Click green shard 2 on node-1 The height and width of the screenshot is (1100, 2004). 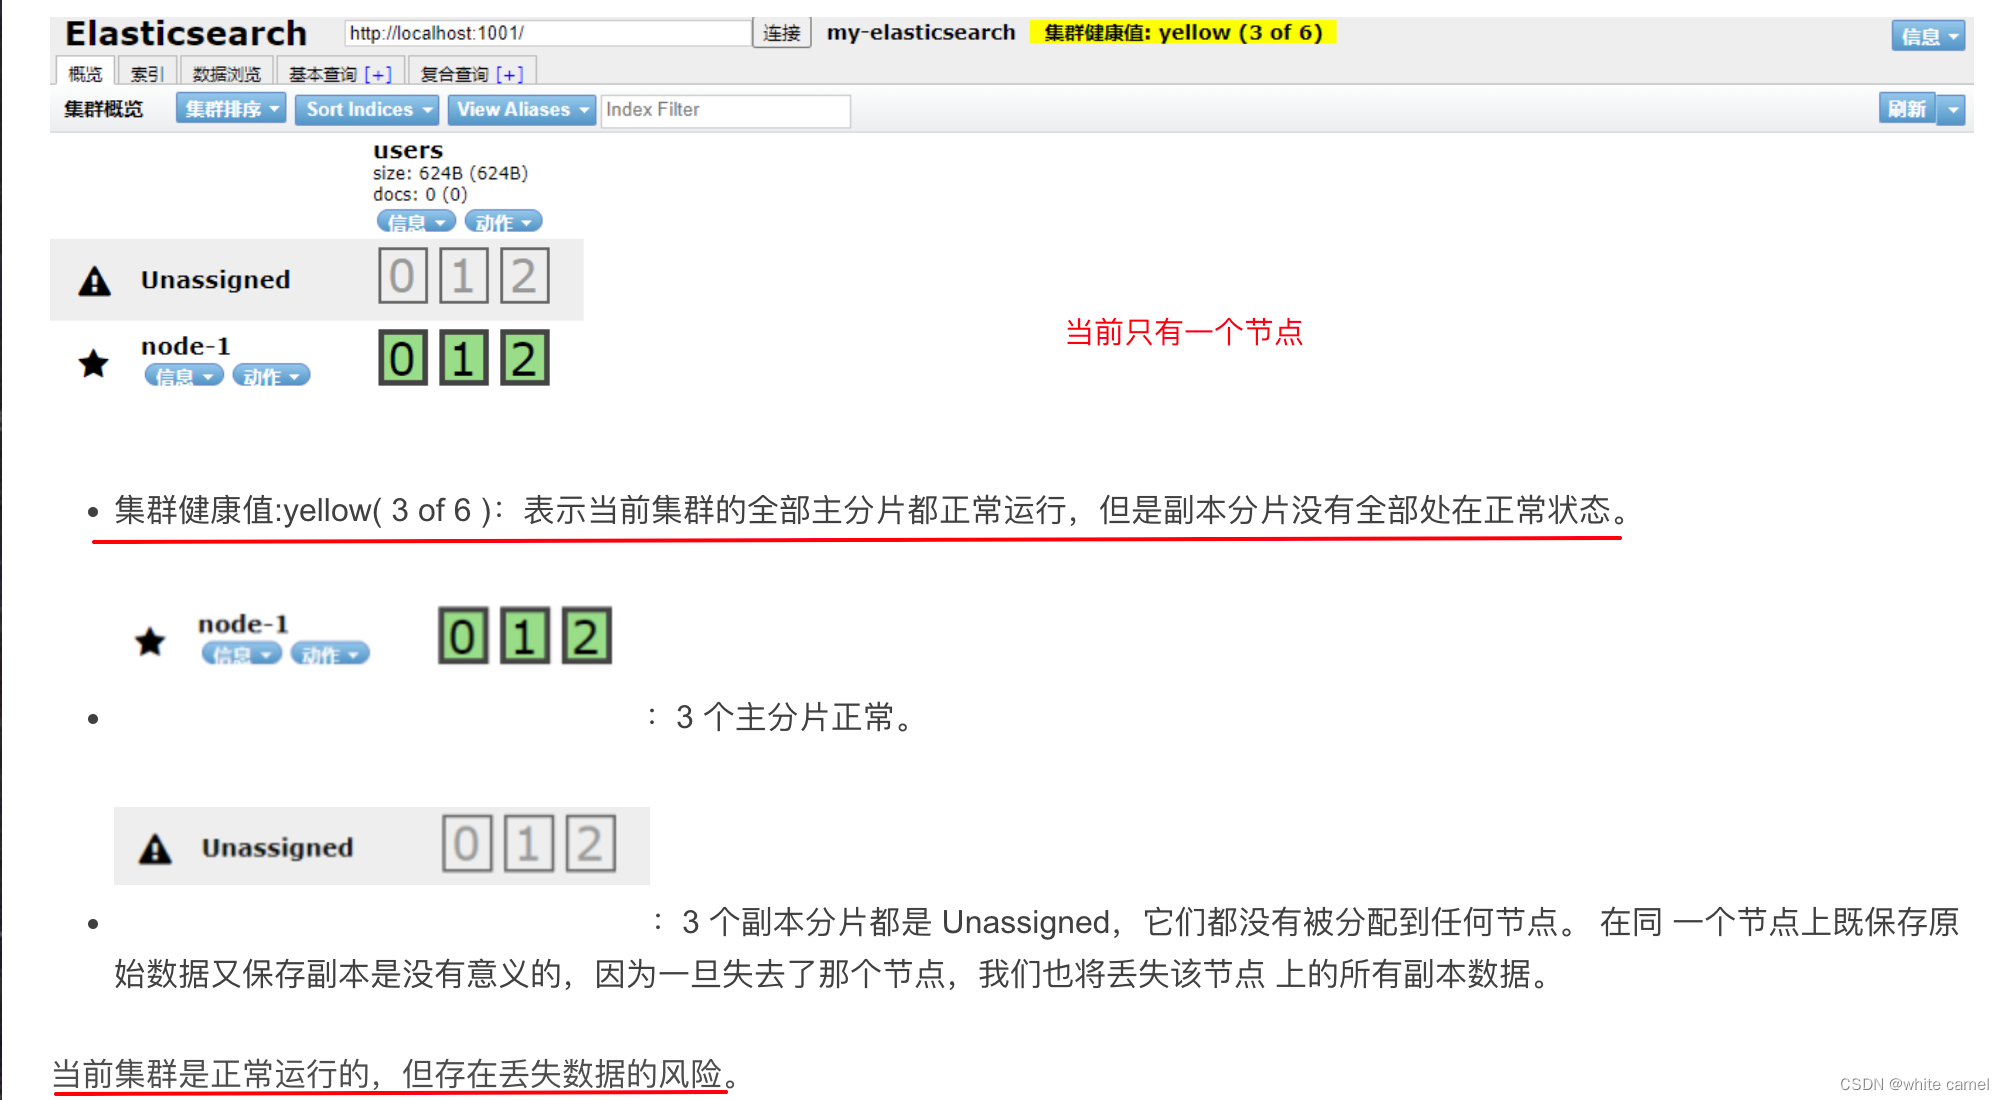click(x=524, y=358)
